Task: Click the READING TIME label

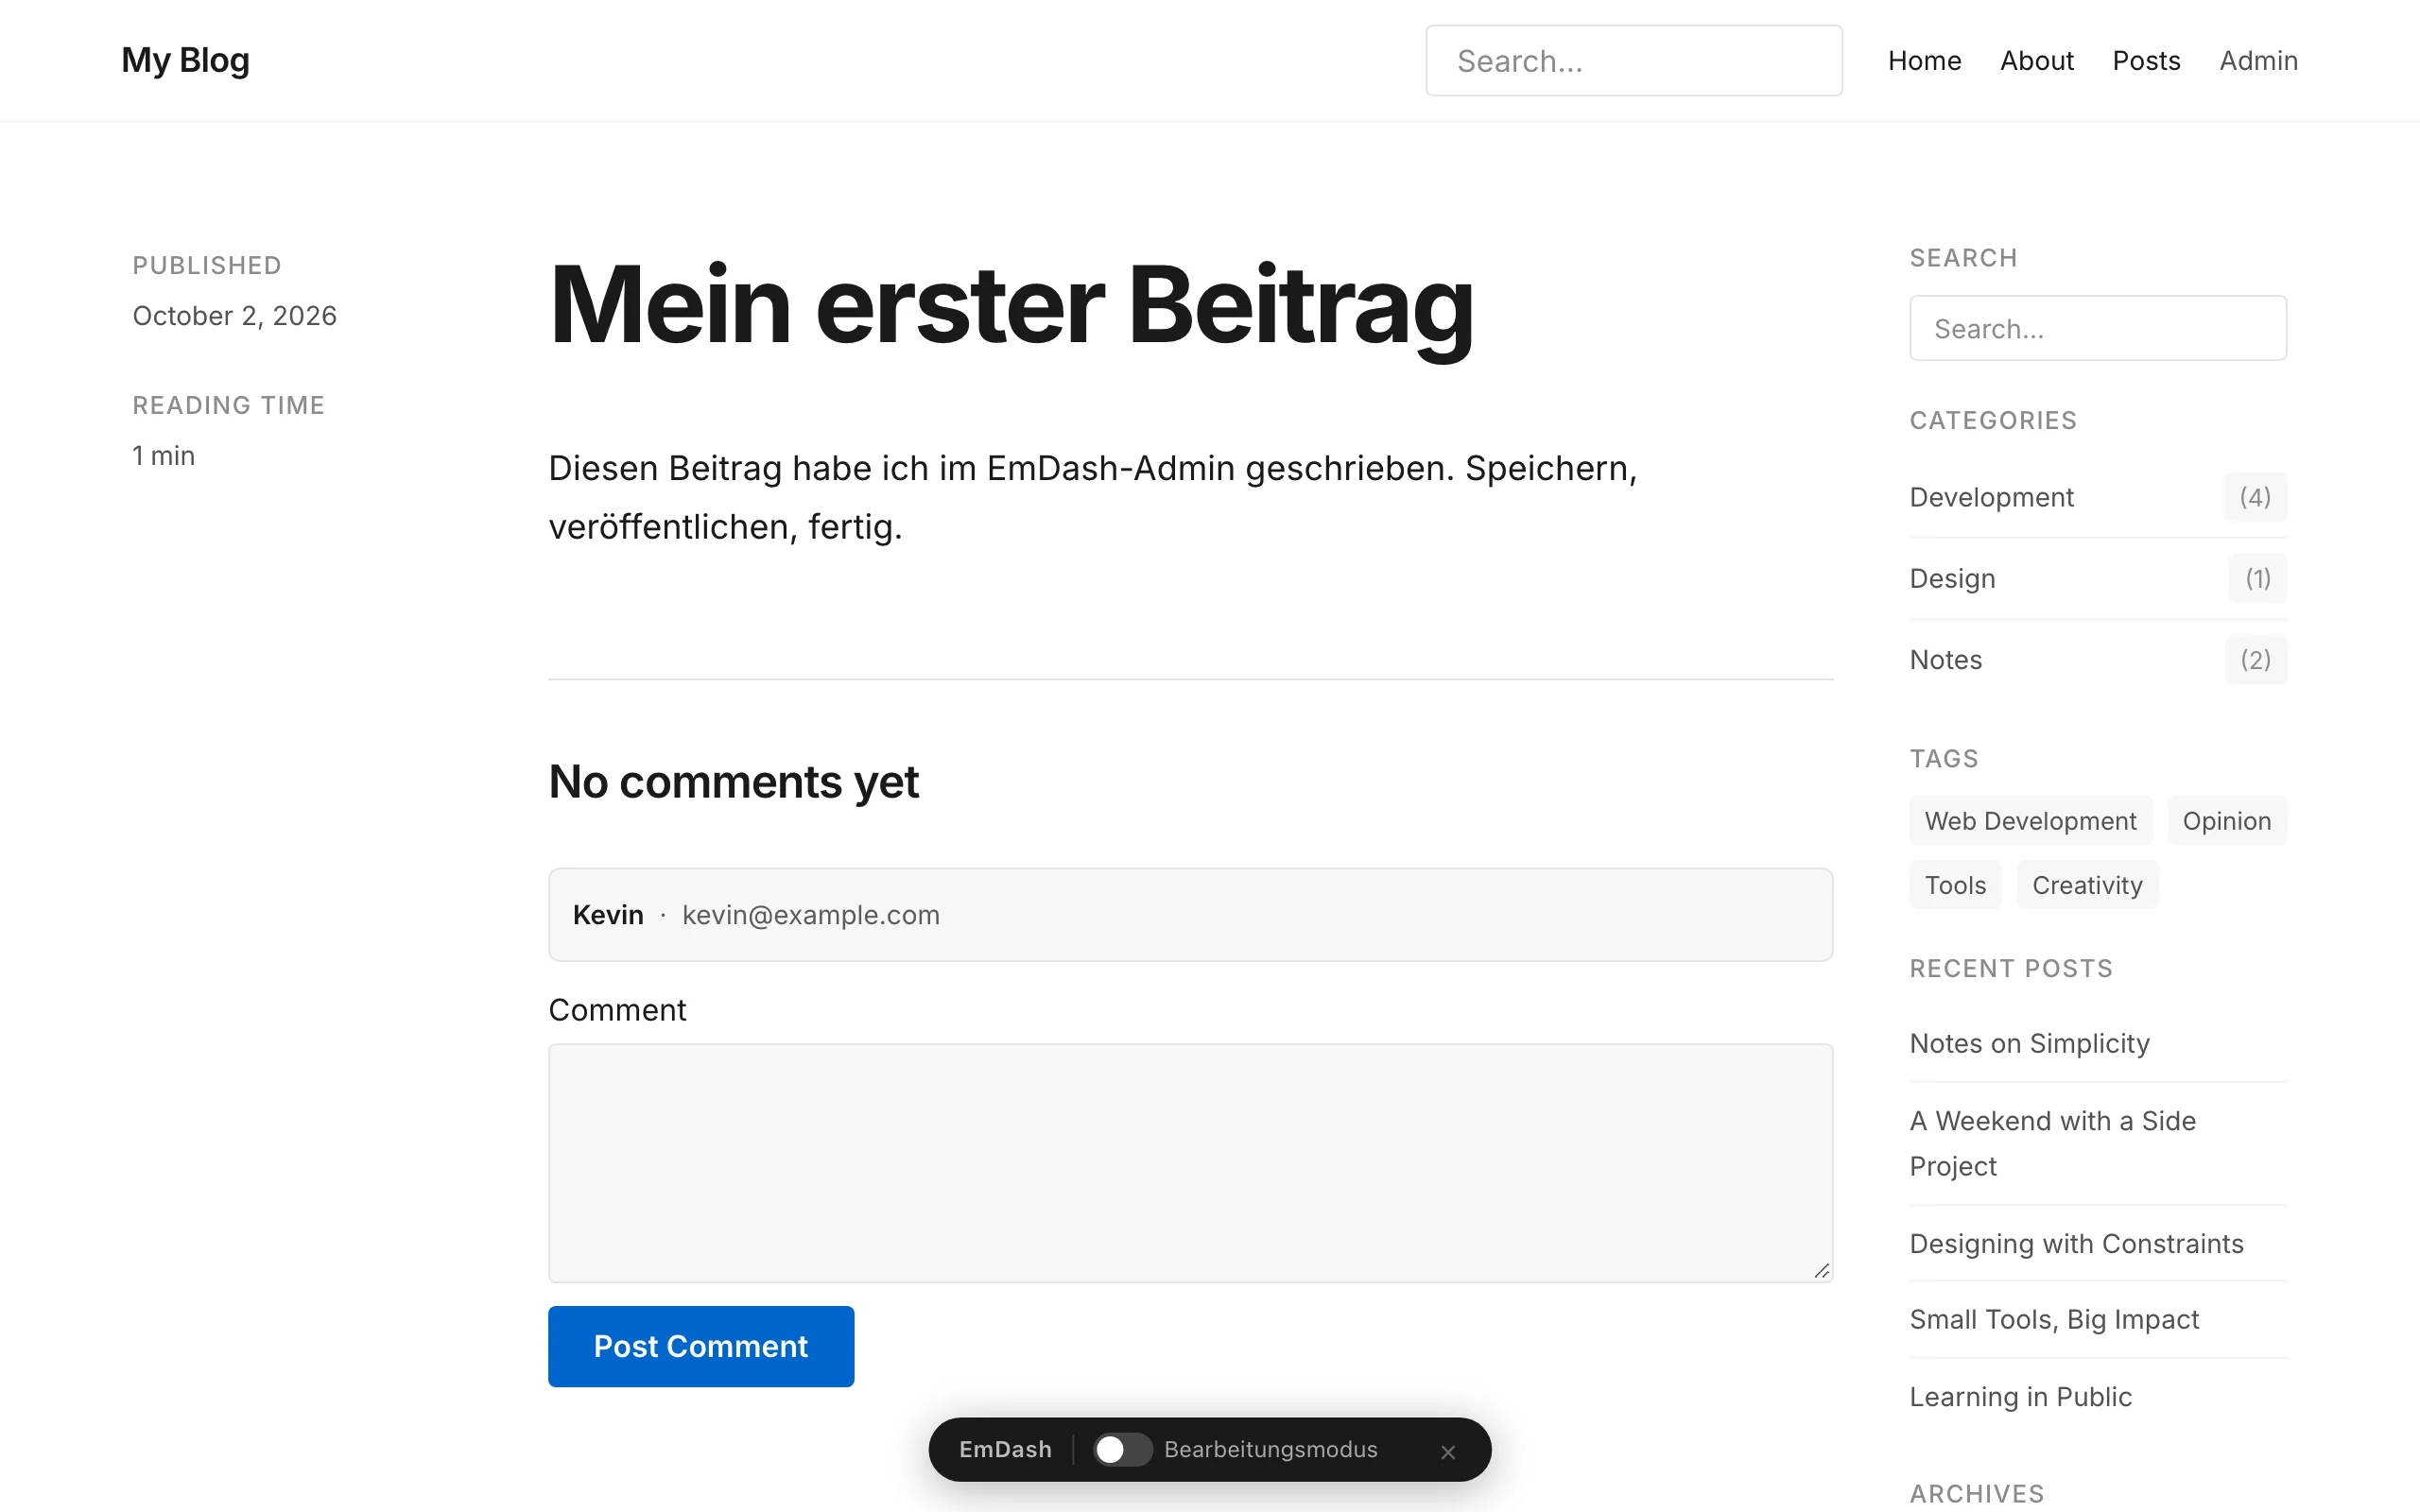Action: click(x=228, y=405)
